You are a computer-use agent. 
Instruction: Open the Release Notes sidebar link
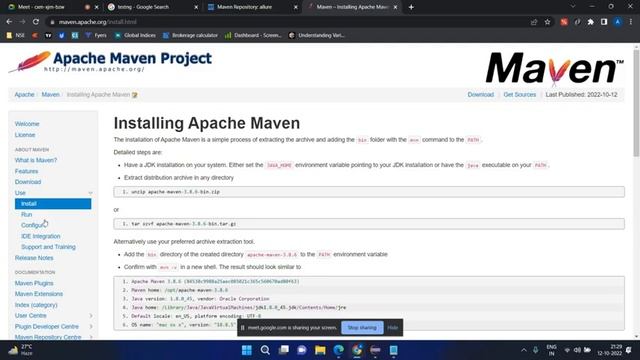(x=34, y=258)
